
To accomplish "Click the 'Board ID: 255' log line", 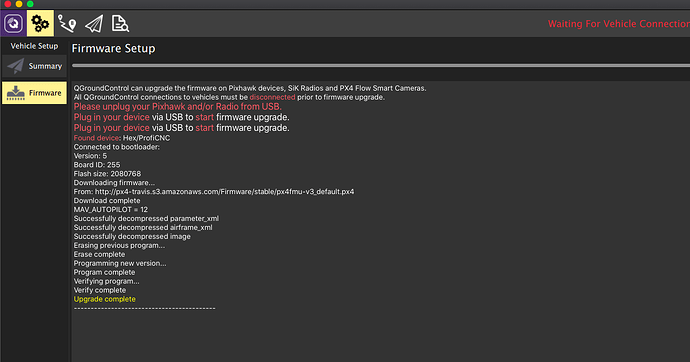I will point(97,165).
